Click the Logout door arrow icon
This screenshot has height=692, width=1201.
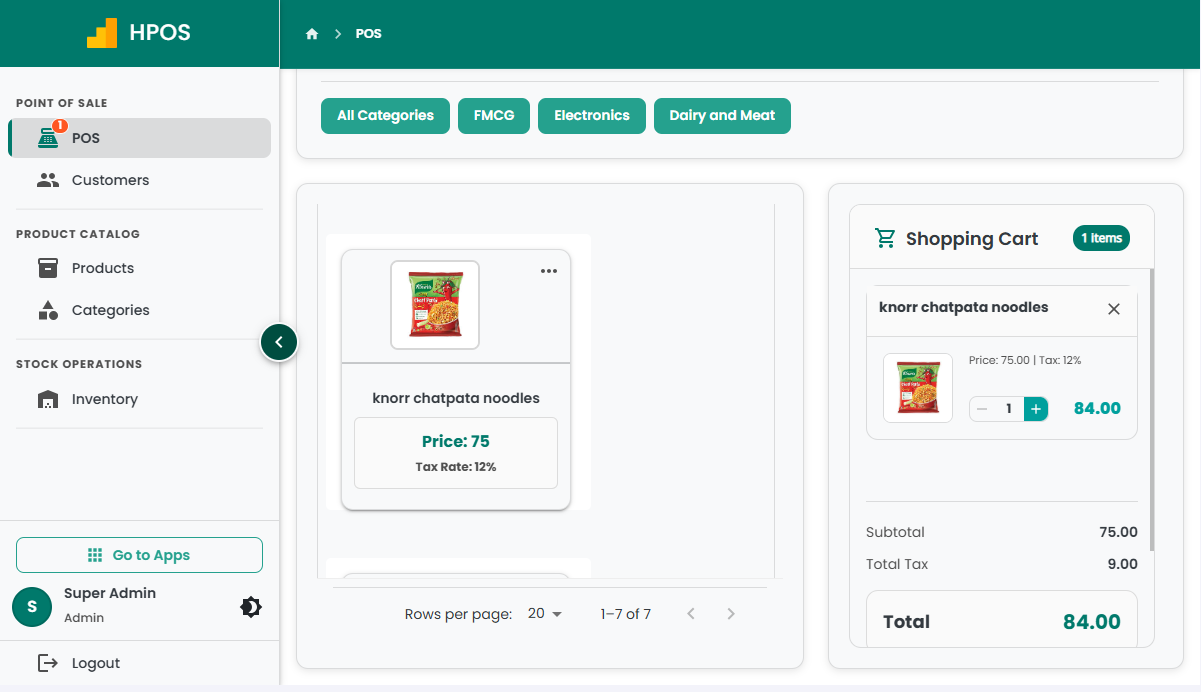click(x=48, y=663)
